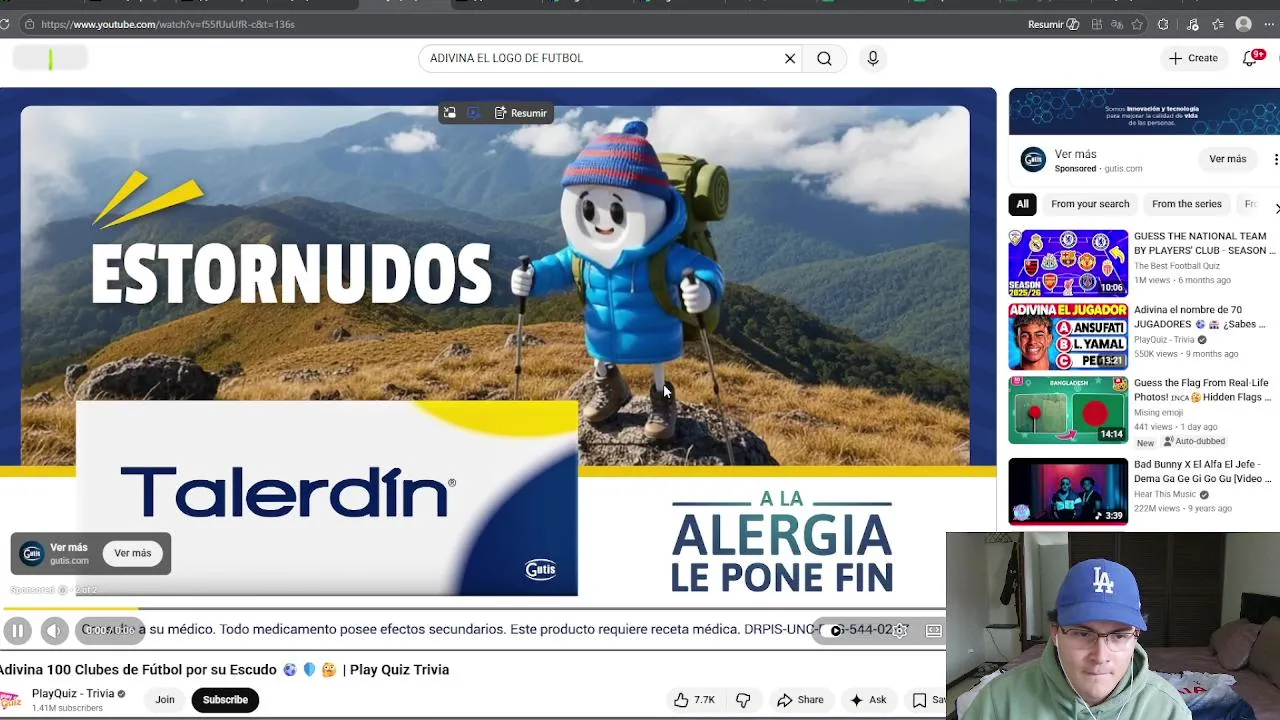The height and width of the screenshot is (720, 1280).
Task: Click Guess the Flag From Real-Life title
Action: (x=1202, y=390)
